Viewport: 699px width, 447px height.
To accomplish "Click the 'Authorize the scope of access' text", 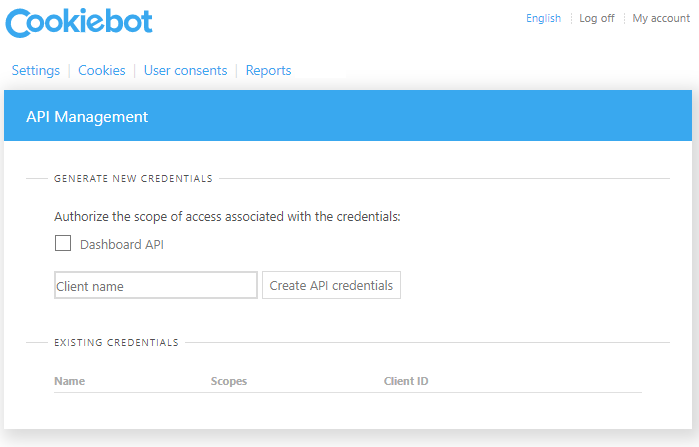I will (227, 216).
